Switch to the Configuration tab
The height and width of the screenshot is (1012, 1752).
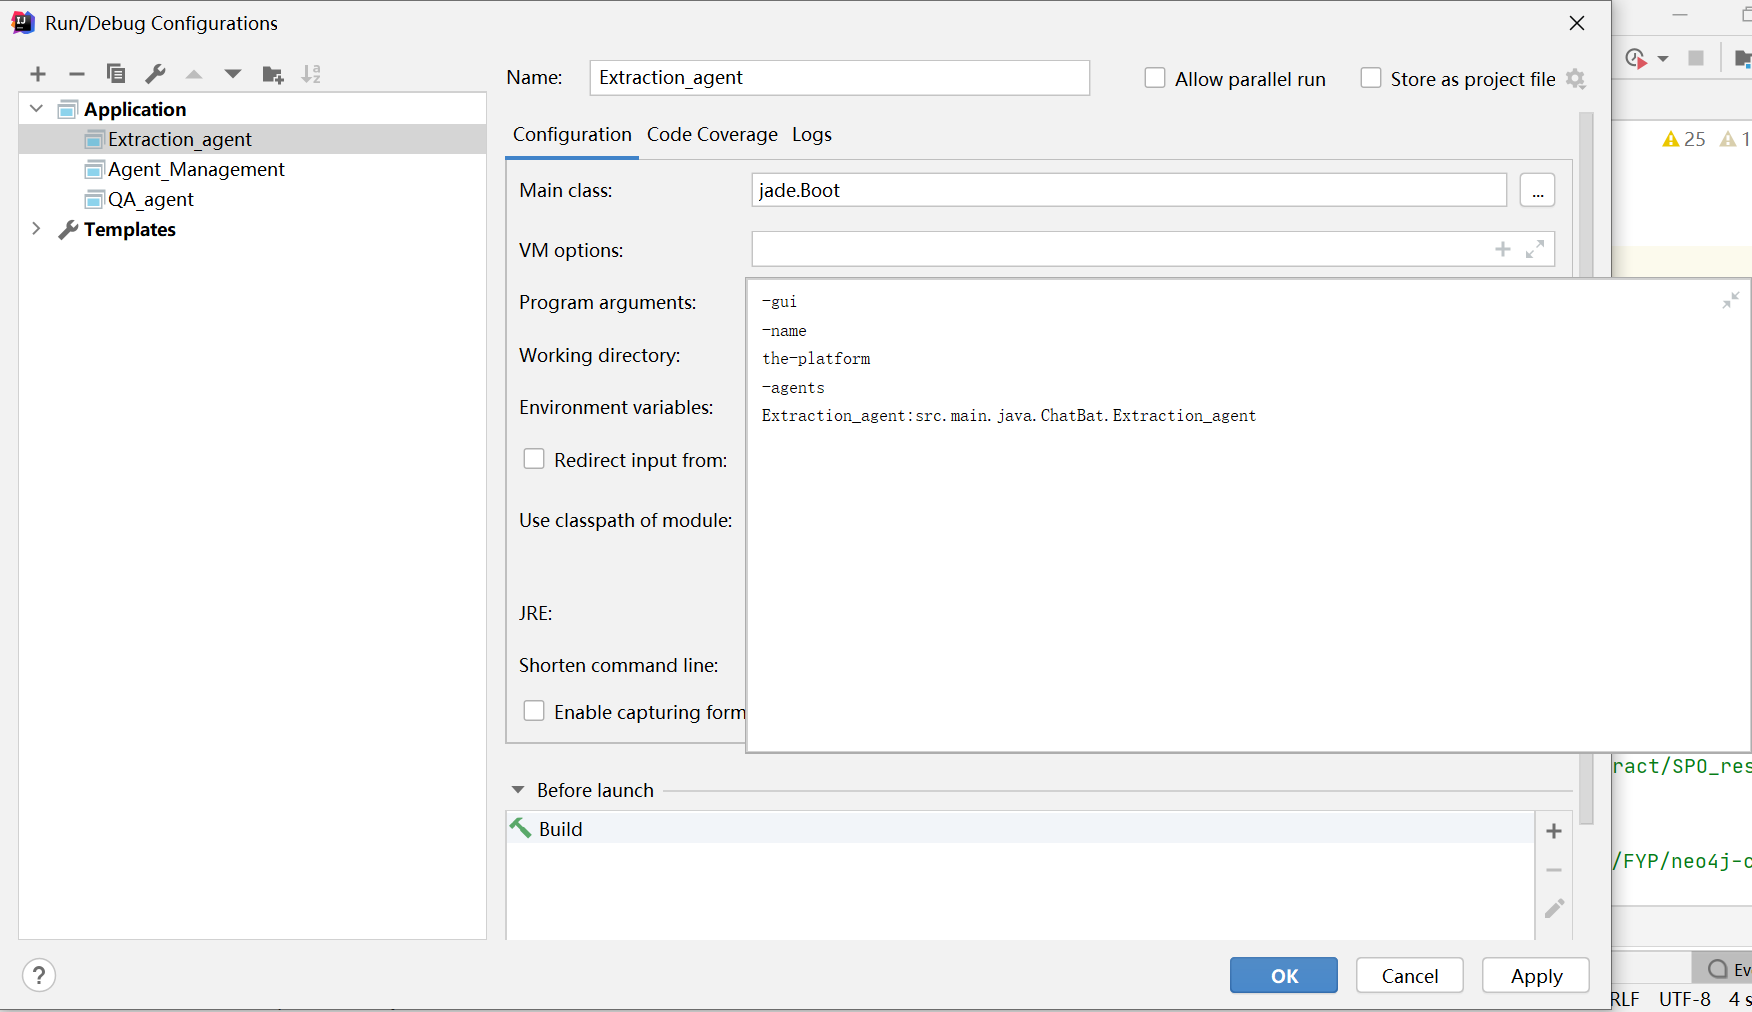(x=572, y=135)
